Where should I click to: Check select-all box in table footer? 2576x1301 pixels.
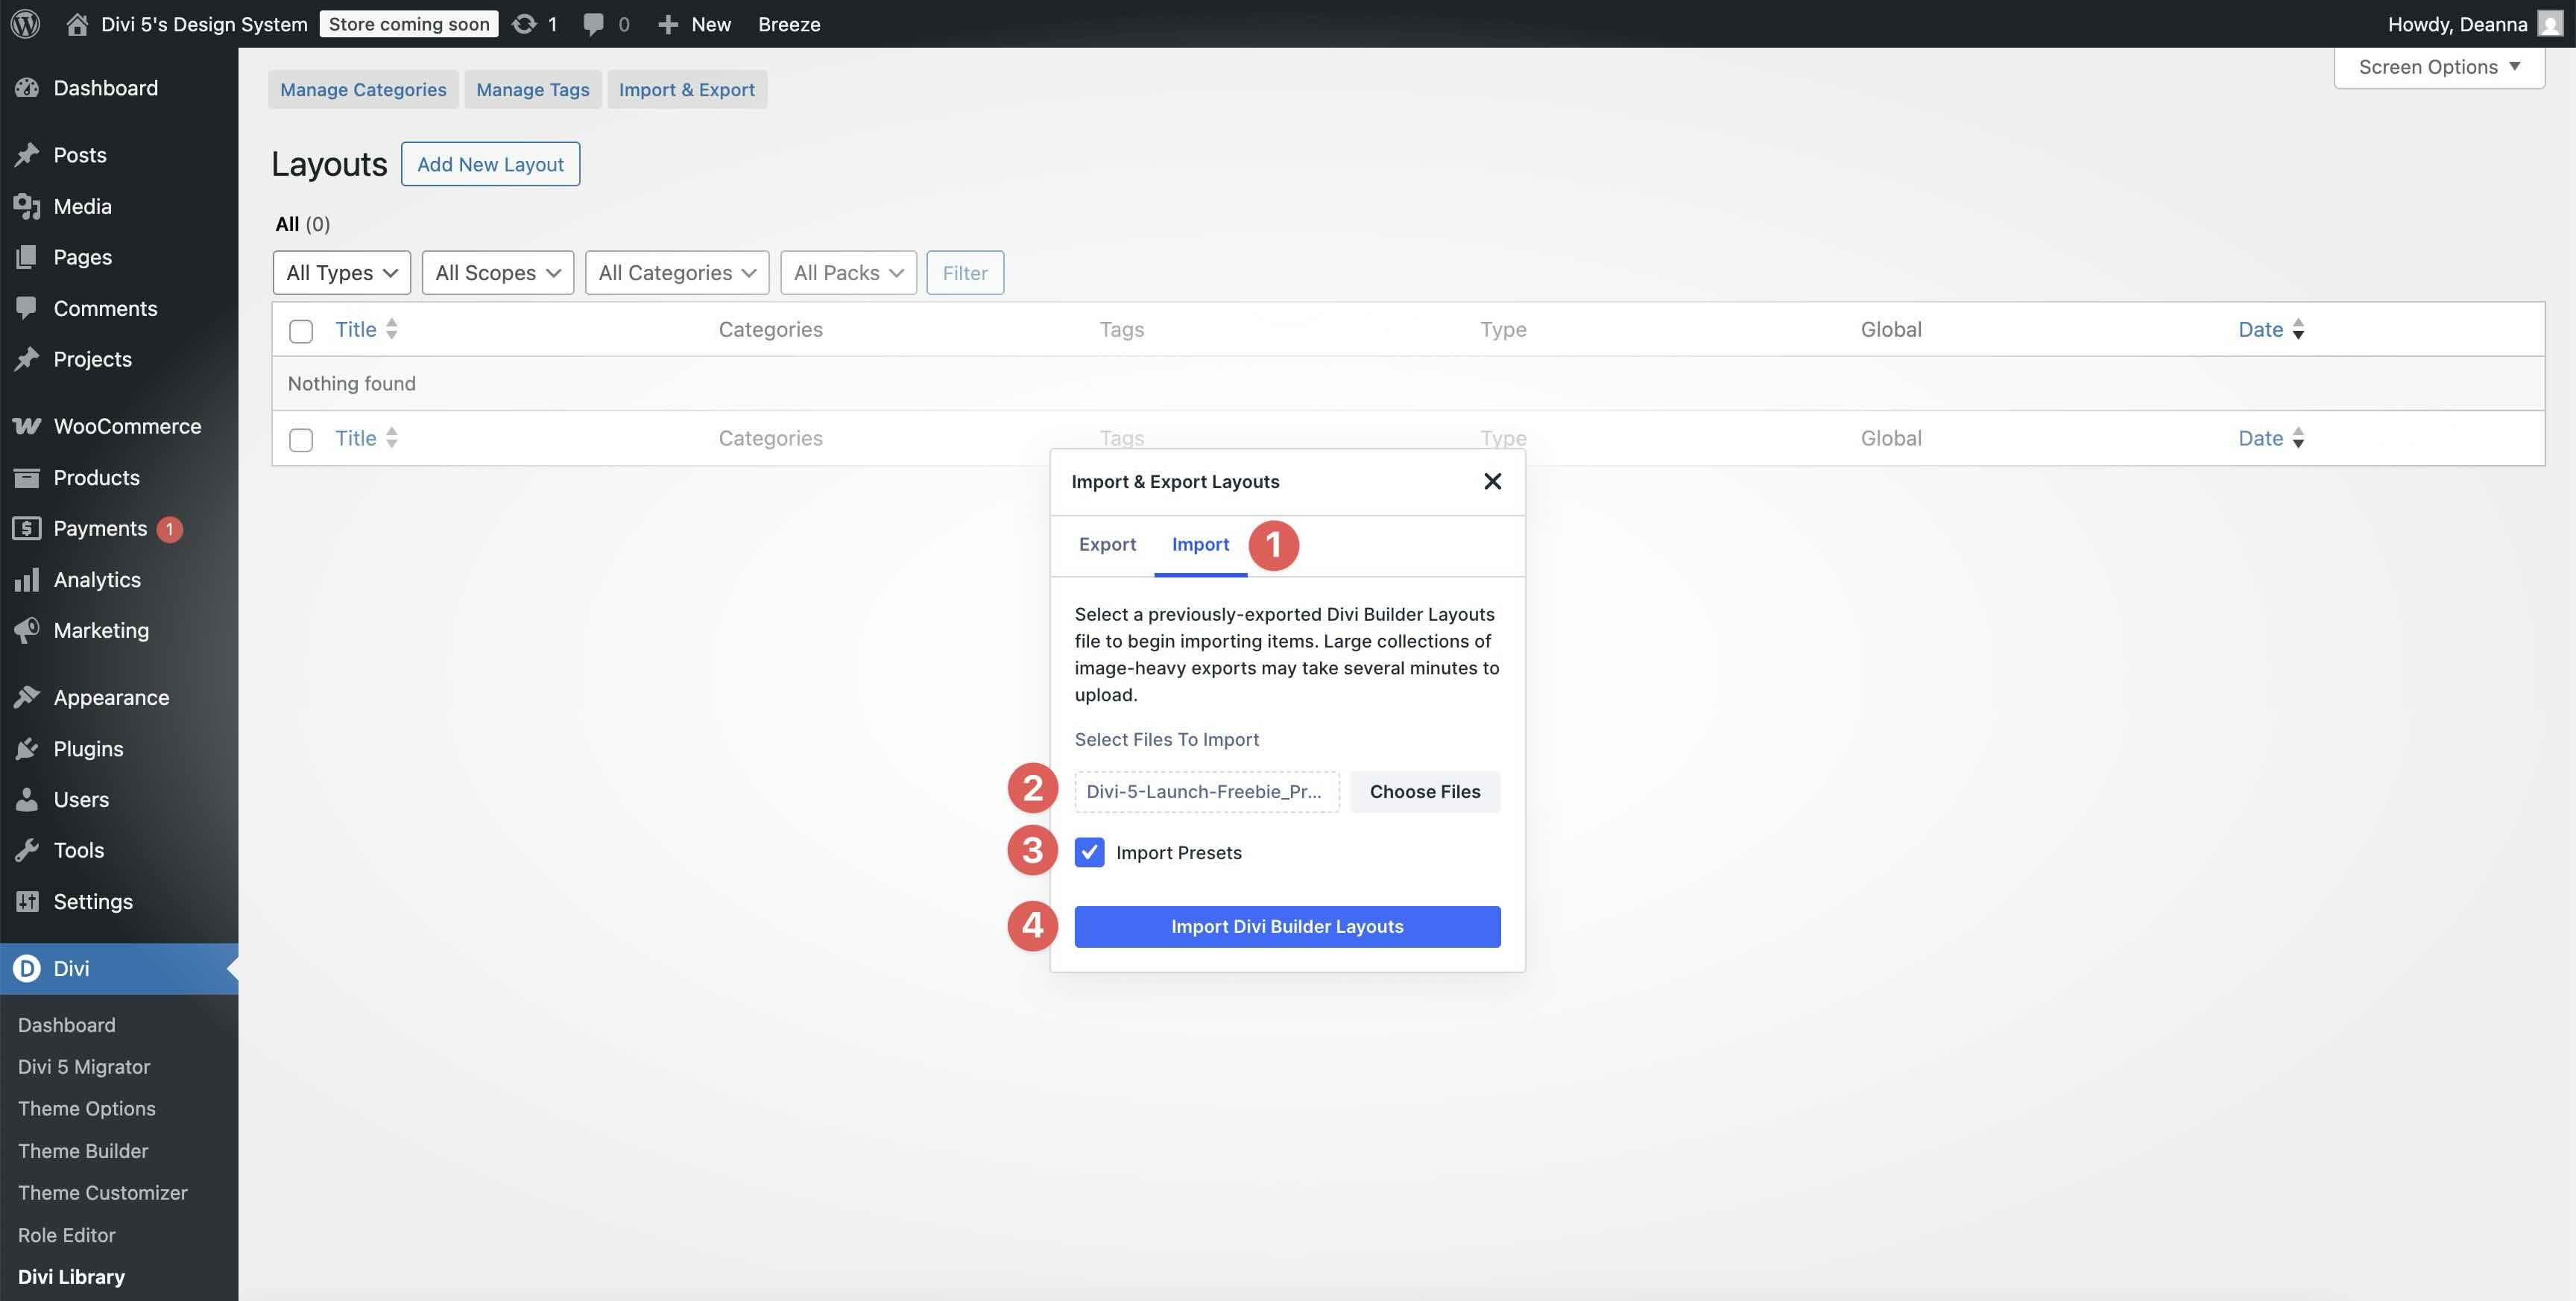300,439
